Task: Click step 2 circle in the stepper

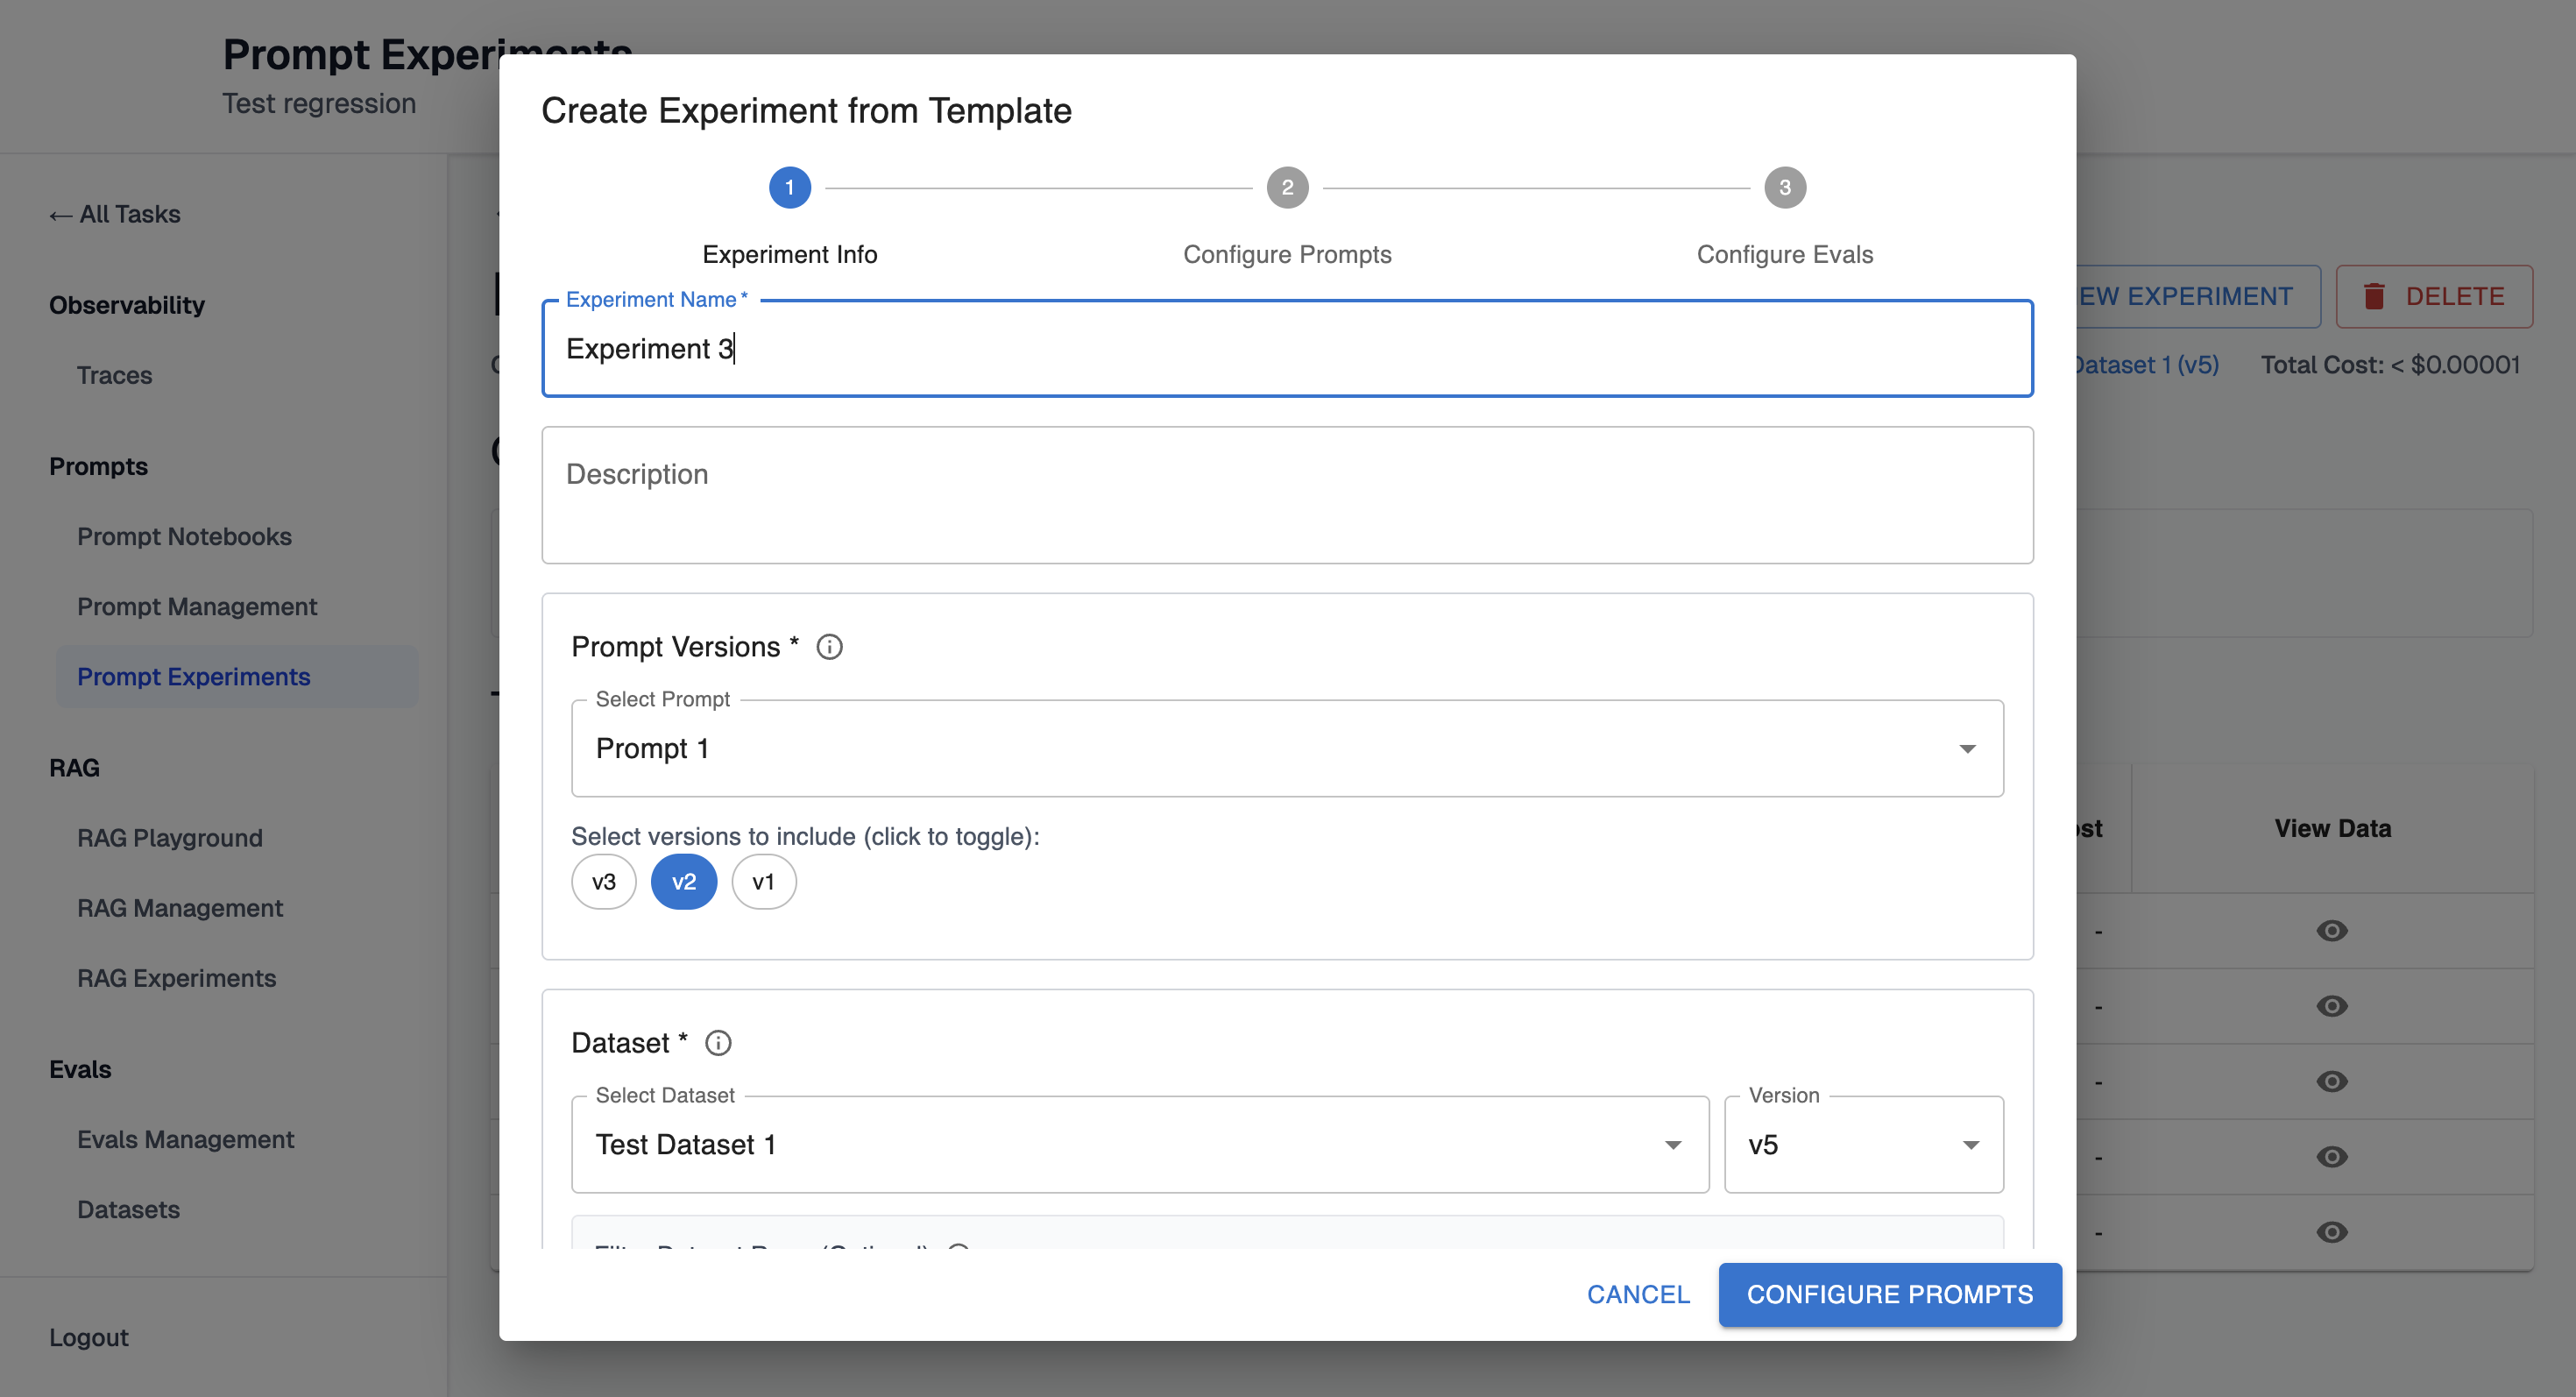Action: (x=1287, y=188)
